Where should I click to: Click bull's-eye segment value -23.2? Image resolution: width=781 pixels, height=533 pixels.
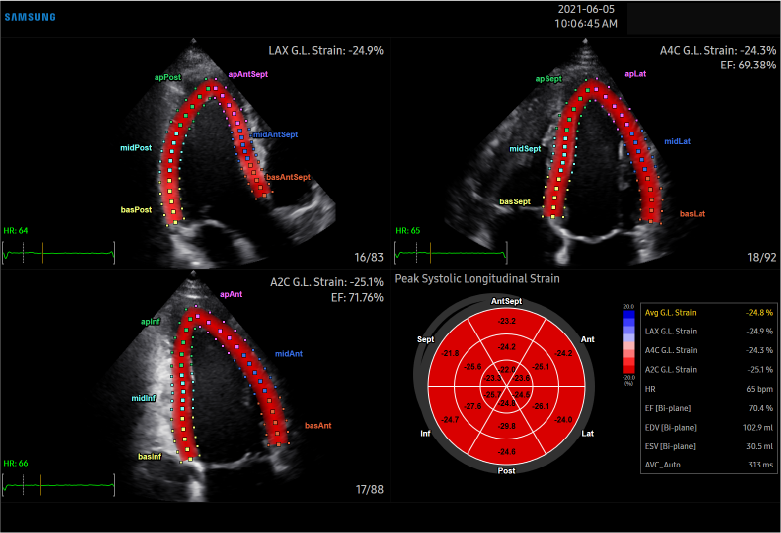507,321
